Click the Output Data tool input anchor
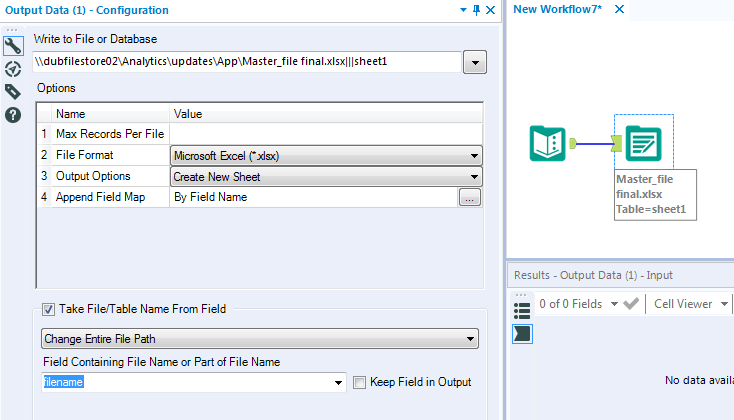Screen dimensions: 734x420 tap(617, 143)
